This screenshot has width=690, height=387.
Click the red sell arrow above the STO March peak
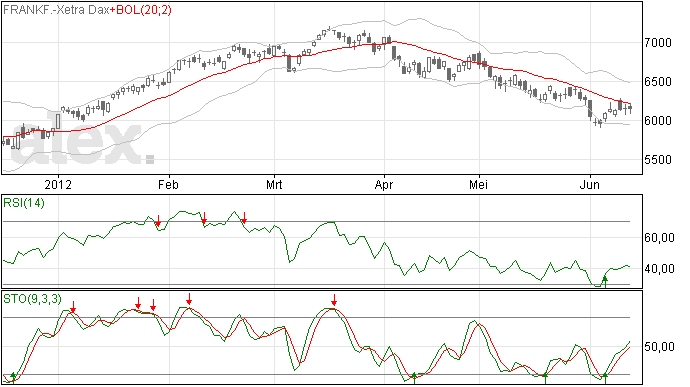click(334, 300)
